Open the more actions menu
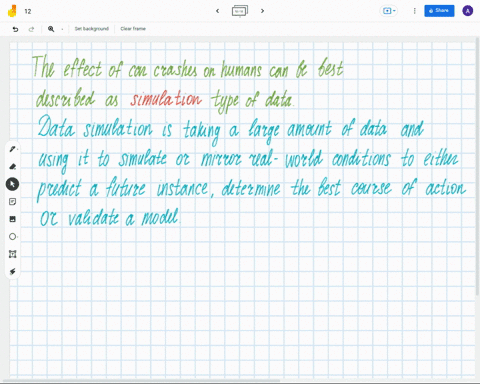 (414, 11)
